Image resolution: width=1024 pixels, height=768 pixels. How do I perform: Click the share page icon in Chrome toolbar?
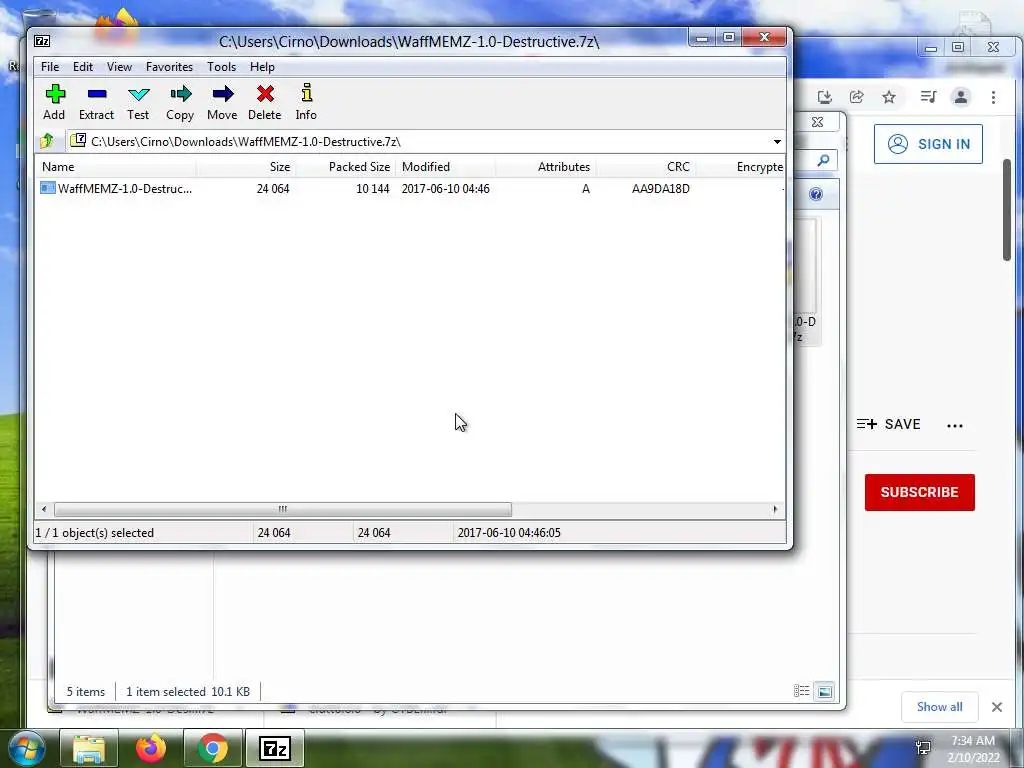tap(856, 97)
